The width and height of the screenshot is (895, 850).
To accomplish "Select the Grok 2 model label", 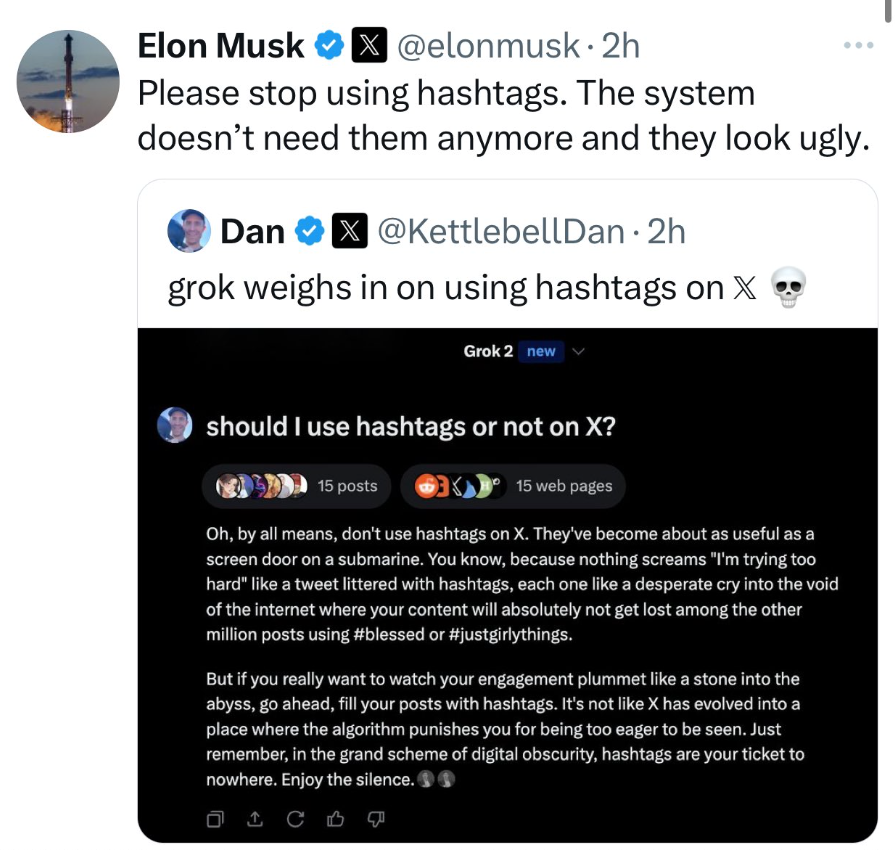I will [x=488, y=351].
